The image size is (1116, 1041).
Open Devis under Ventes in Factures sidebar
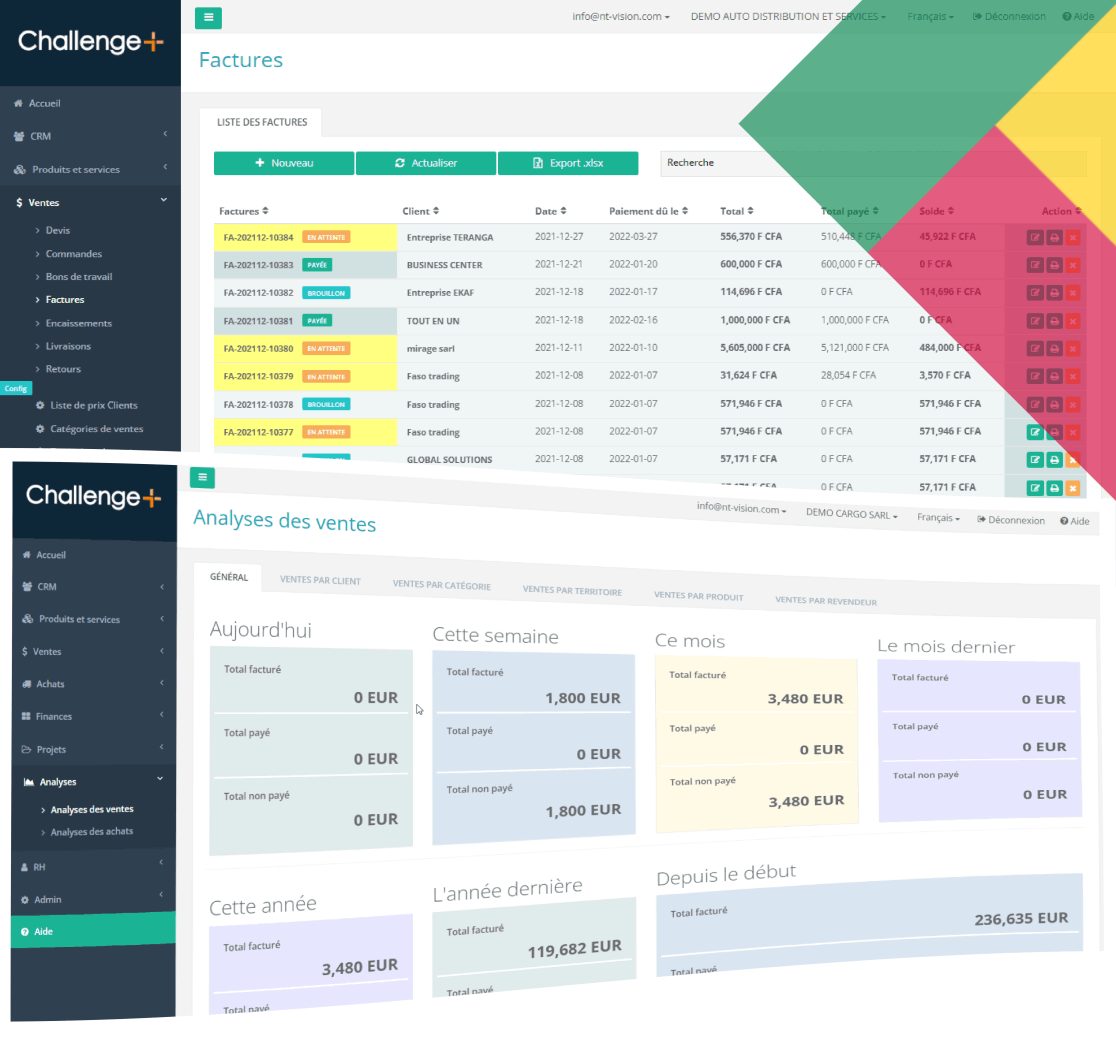pyautogui.click(x=58, y=231)
